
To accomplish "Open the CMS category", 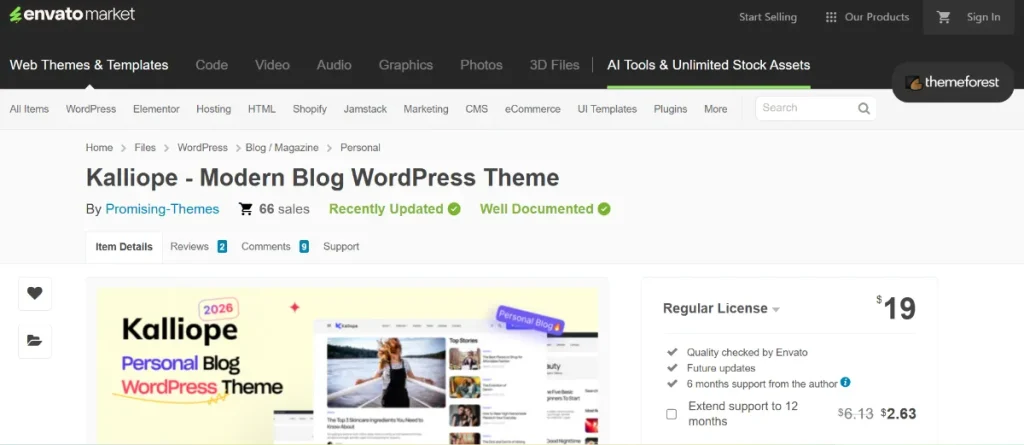I will [x=477, y=109].
